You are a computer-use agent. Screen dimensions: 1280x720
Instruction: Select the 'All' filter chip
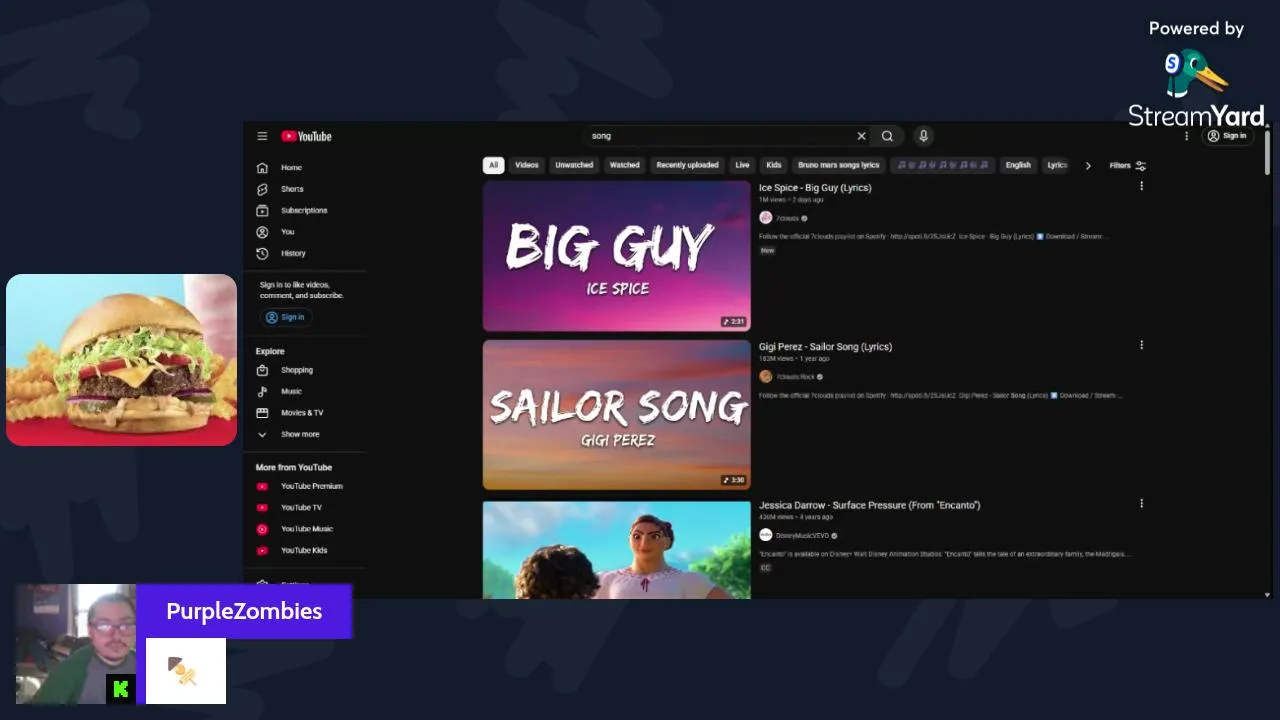coord(493,165)
